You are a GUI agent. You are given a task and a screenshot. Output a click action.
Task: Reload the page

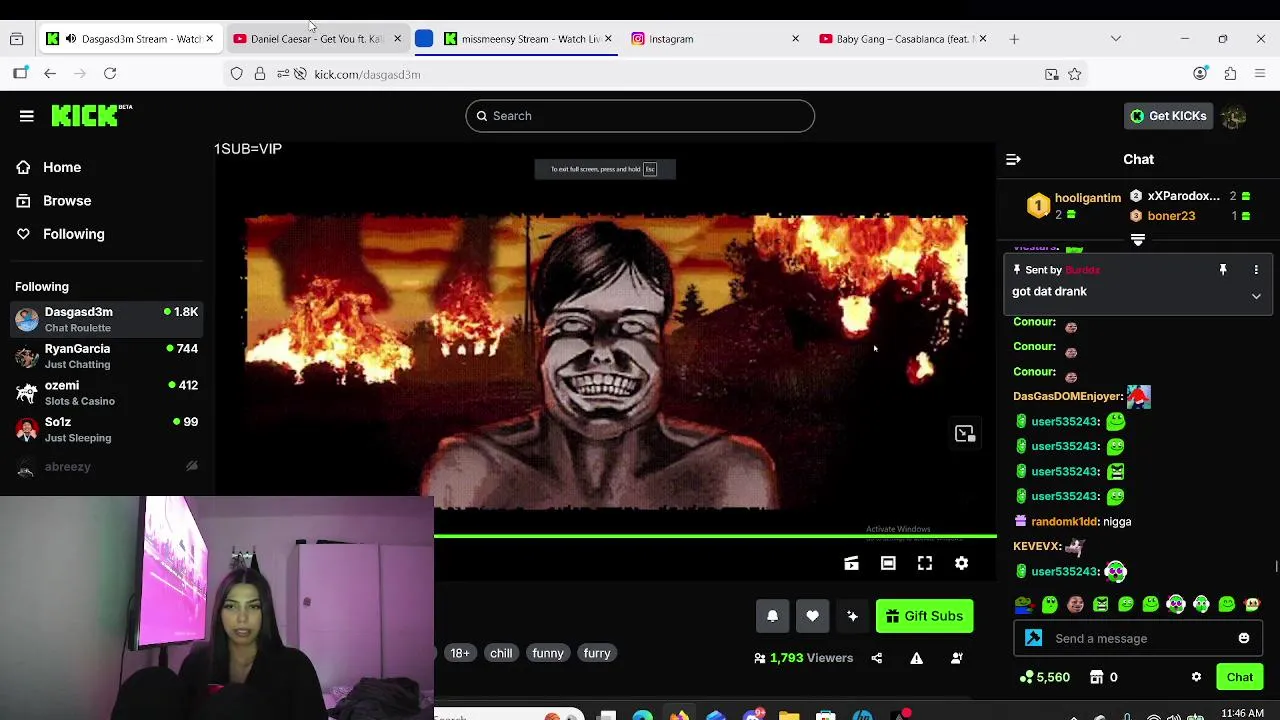110,74
